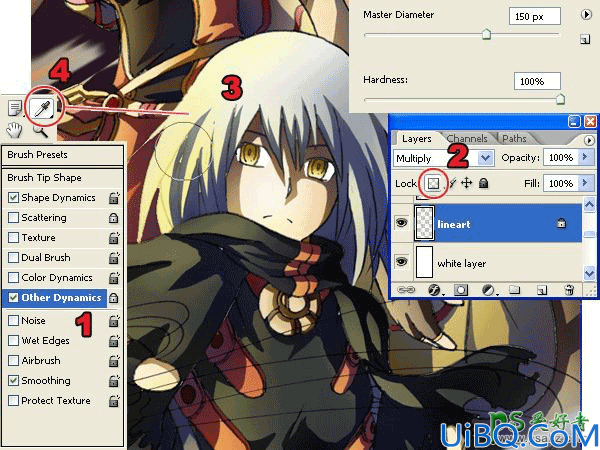
Task: Create a new layer
Action: [541, 290]
